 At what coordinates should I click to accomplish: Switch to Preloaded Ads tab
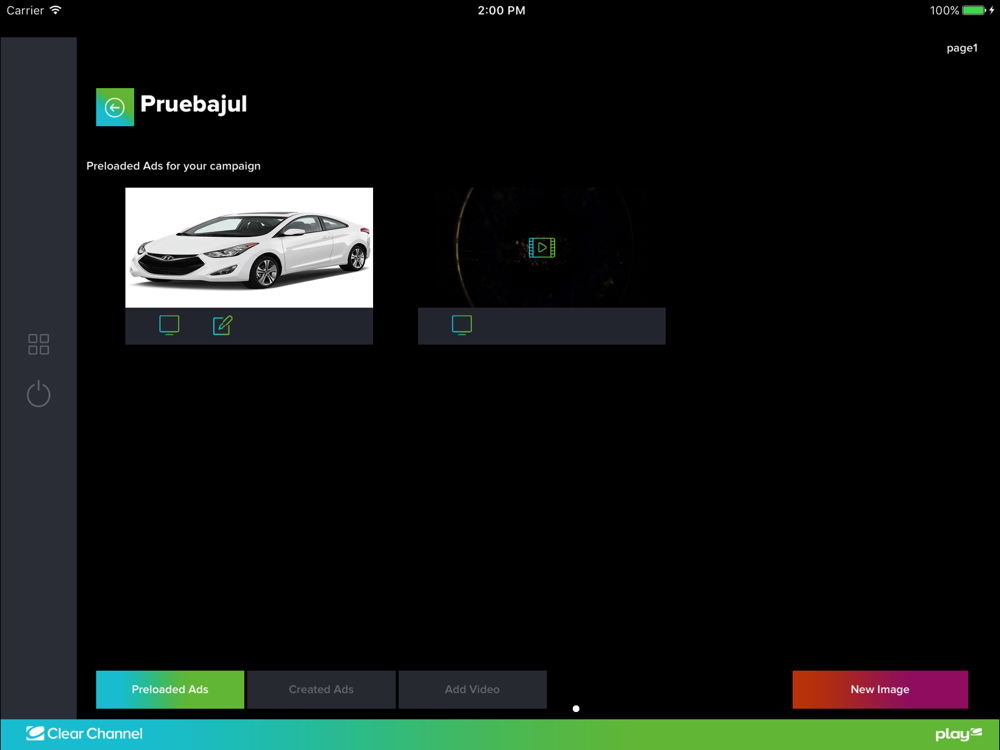coord(170,689)
